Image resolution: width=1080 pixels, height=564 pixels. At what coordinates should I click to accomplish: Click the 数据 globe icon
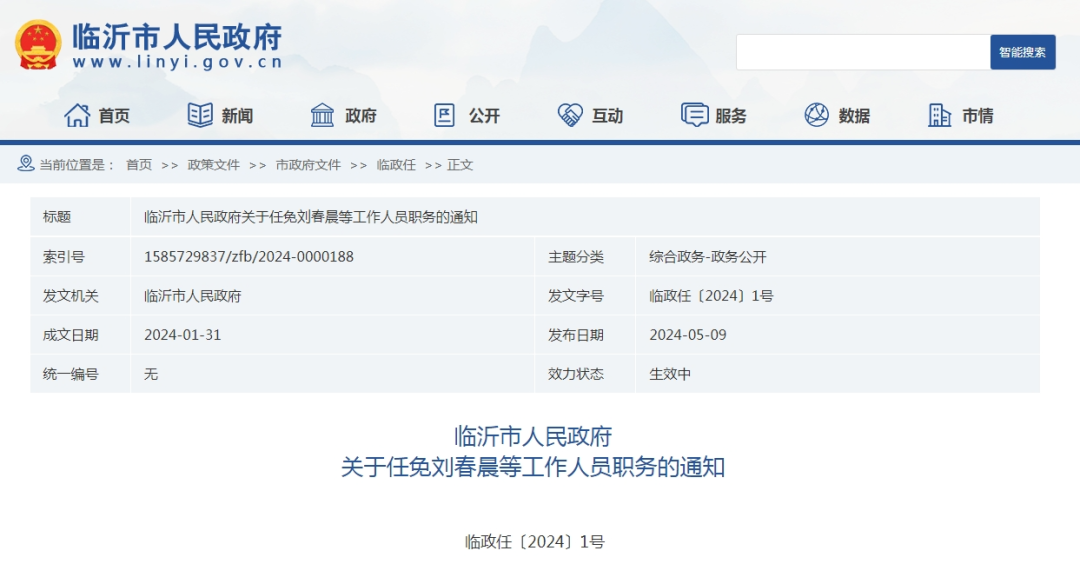pyautogui.click(x=817, y=115)
